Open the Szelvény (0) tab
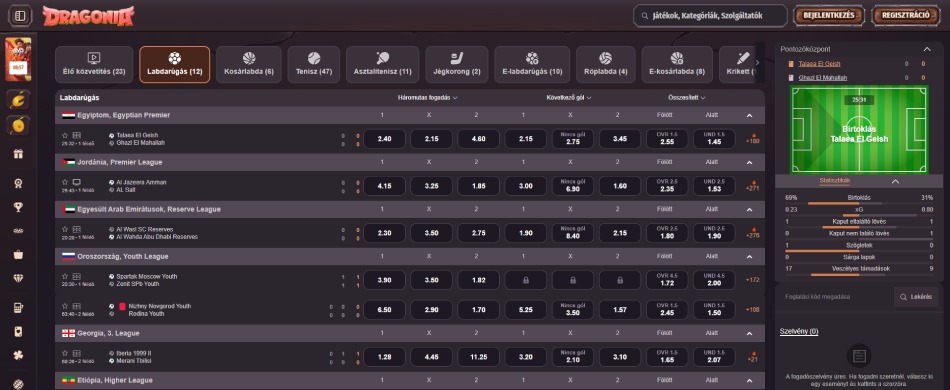 click(799, 332)
